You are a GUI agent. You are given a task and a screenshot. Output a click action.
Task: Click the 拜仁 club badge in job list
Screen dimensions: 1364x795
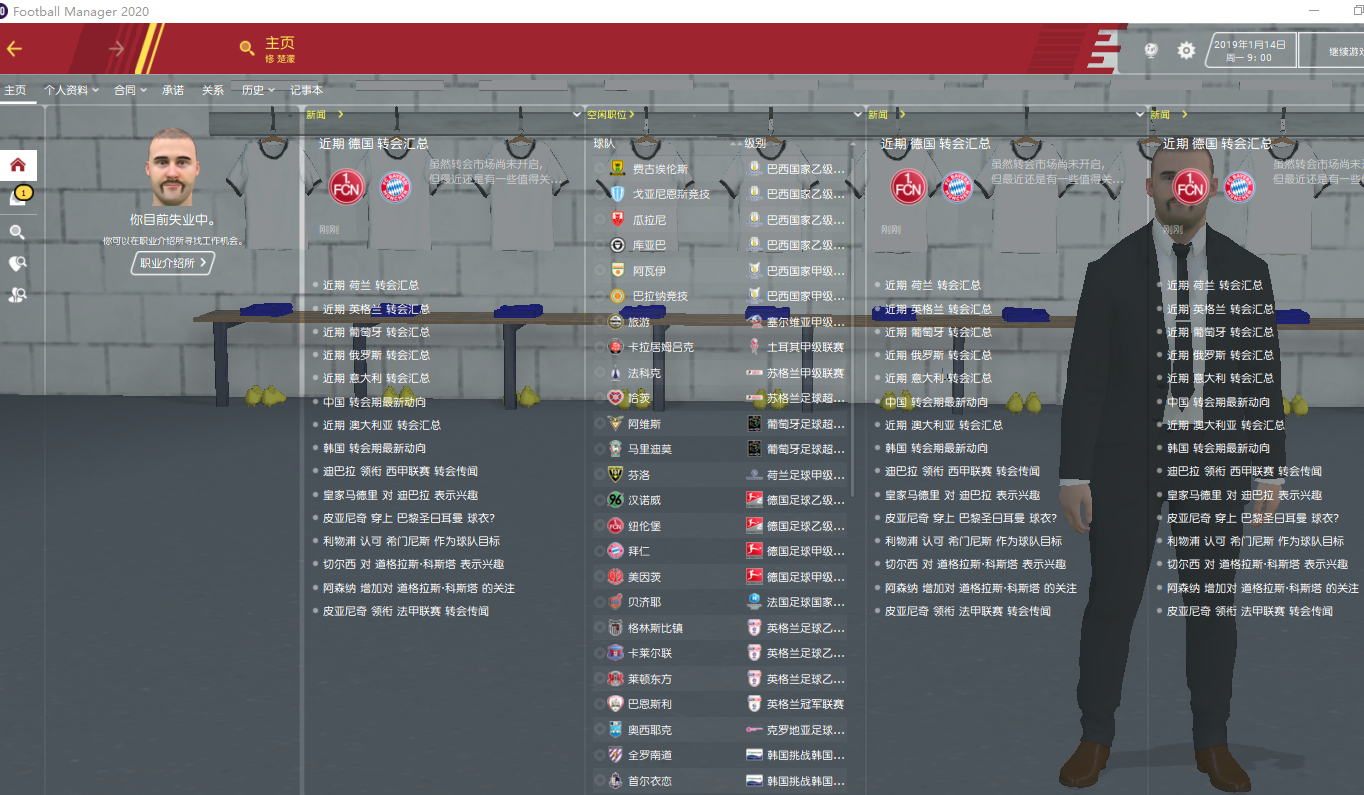coord(615,551)
